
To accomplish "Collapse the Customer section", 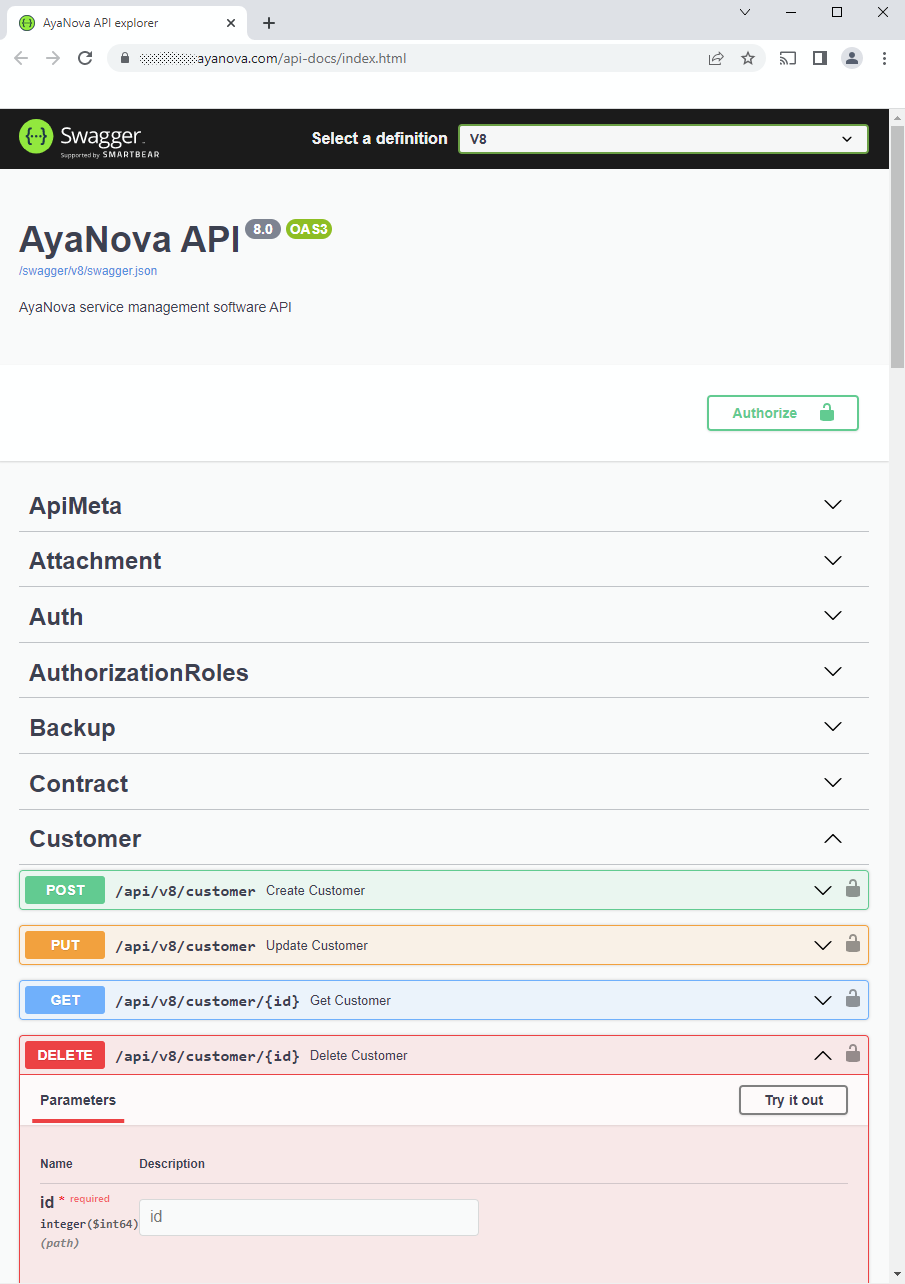I will (x=832, y=838).
